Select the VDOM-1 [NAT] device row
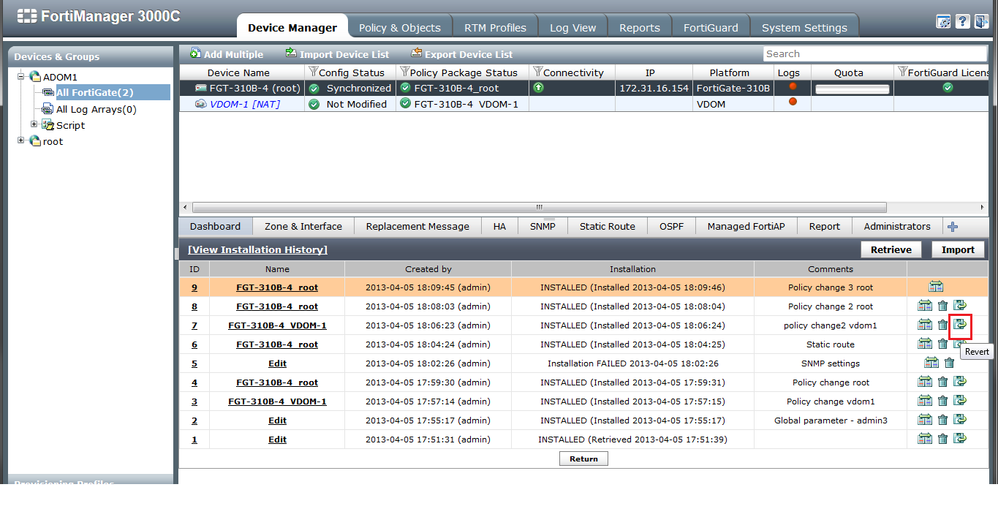The image size is (998, 512). (584, 104)
